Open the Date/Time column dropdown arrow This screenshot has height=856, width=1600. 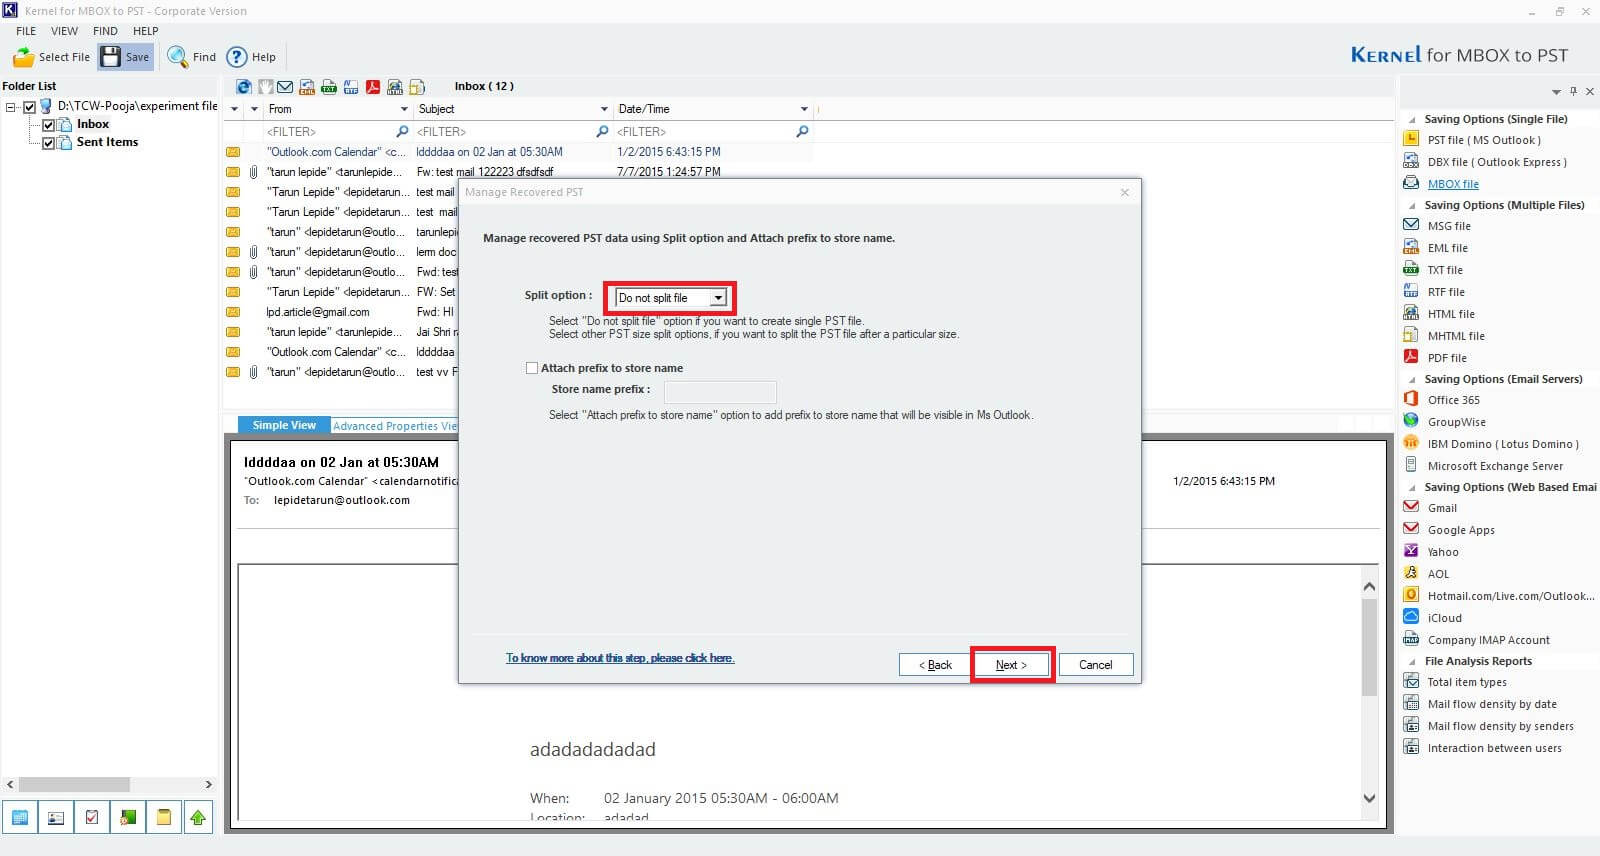click(804, 109)
